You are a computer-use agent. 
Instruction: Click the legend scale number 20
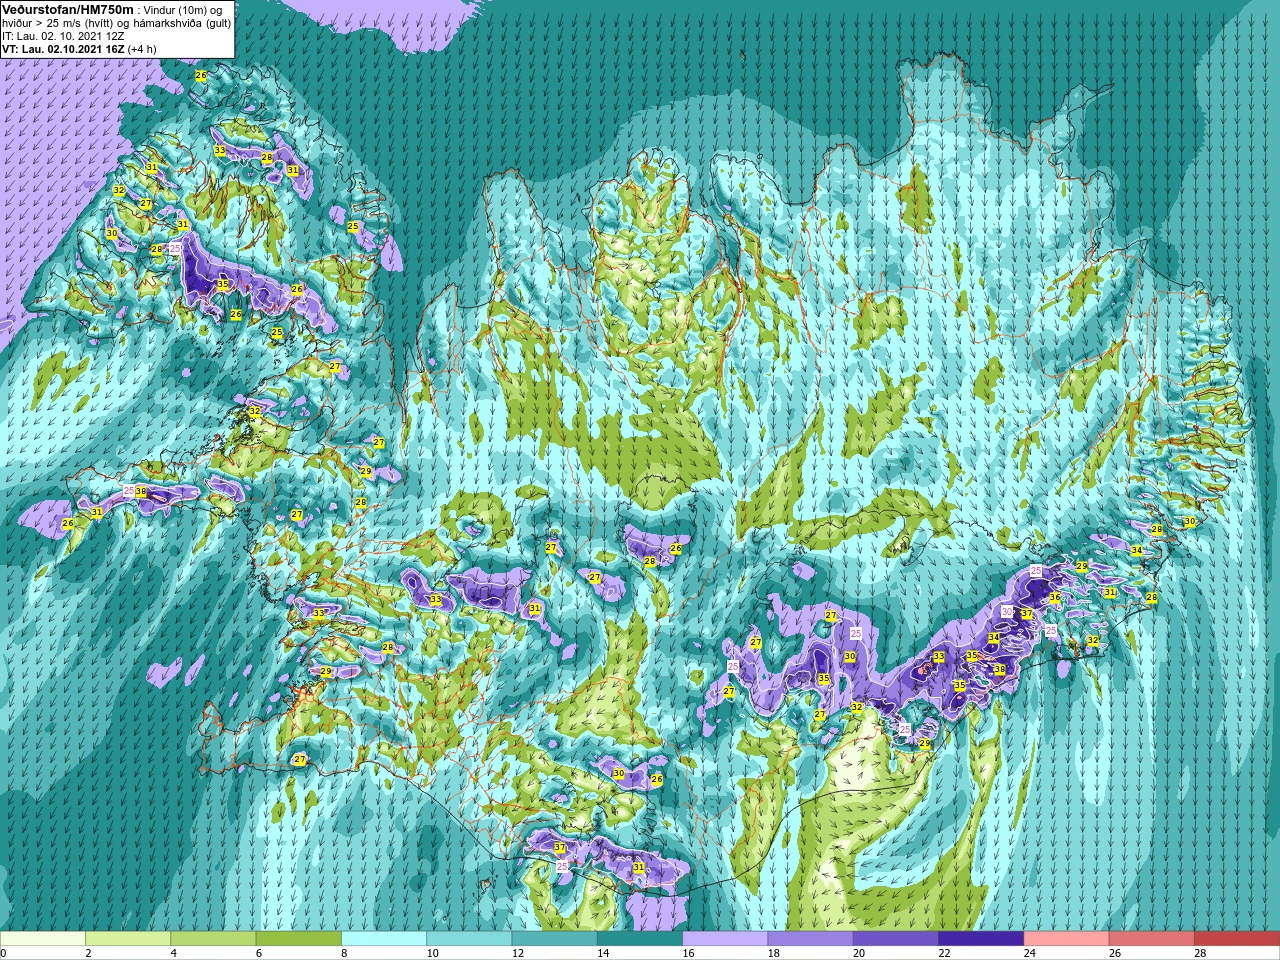pyautogui.click(x=859, y=953)
